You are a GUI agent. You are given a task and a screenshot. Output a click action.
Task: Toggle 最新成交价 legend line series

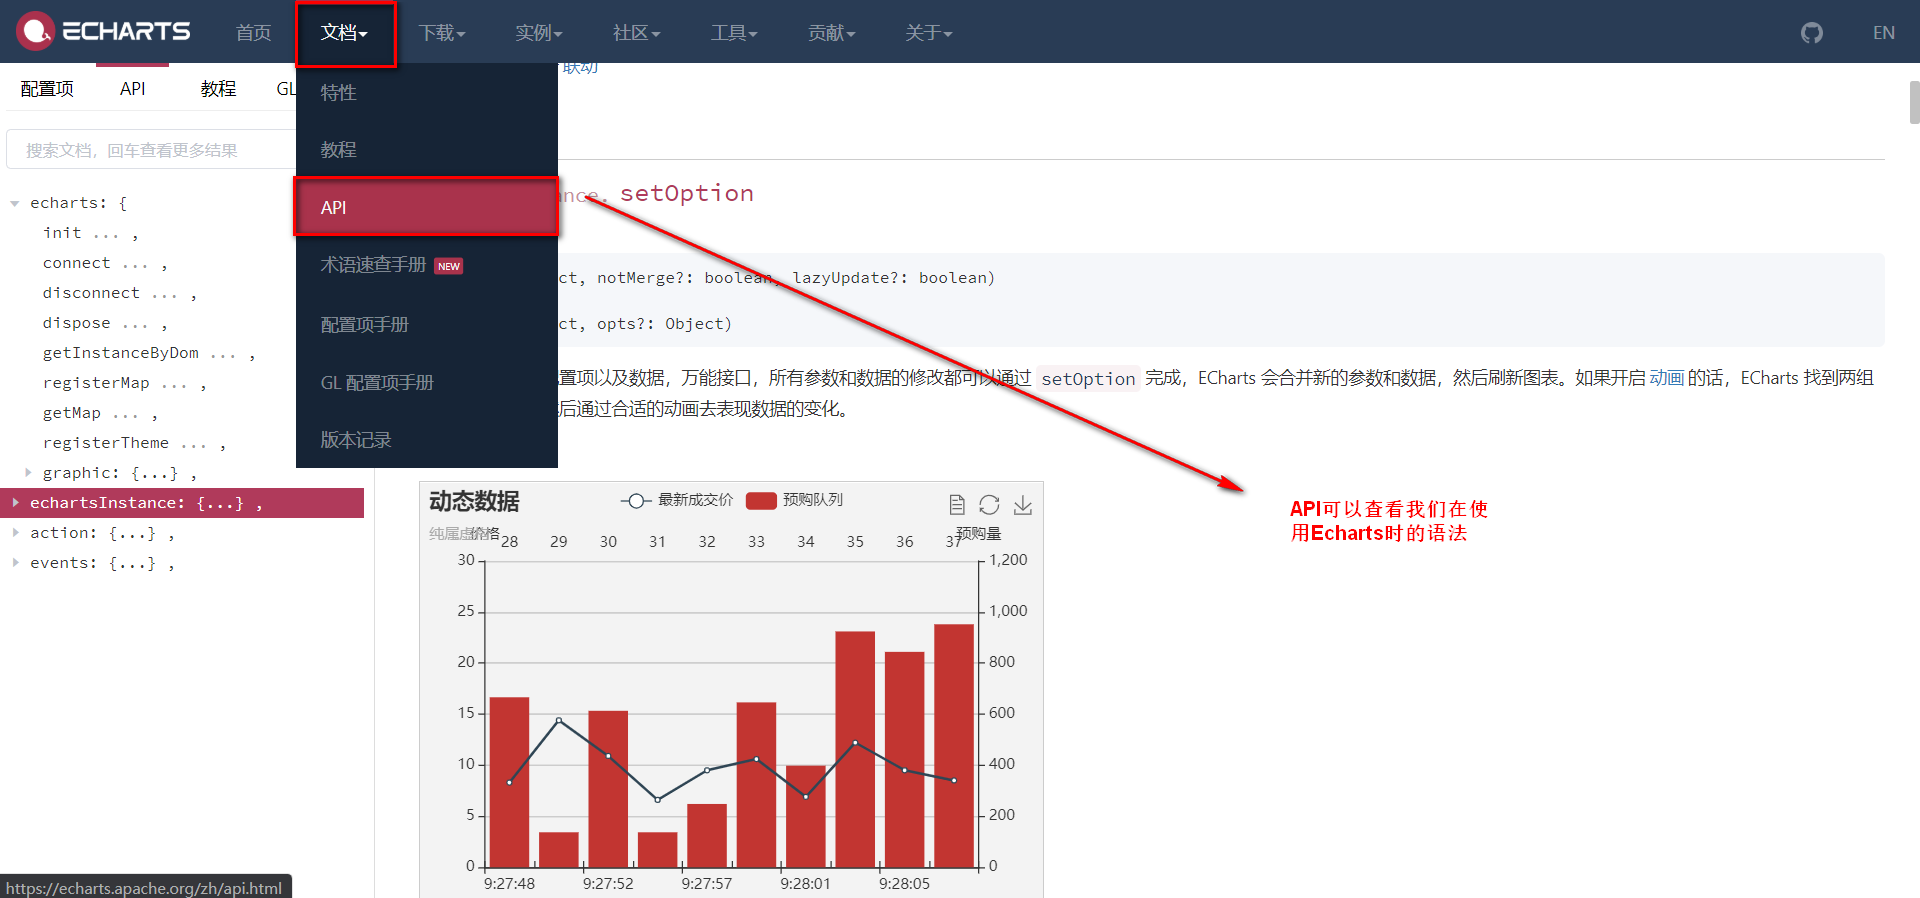[x=677, y=500]
